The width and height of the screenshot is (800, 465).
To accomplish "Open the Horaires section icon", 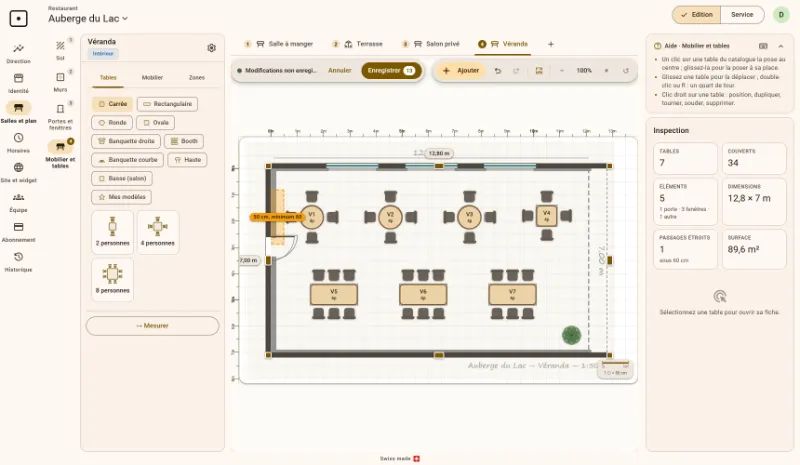I will [x=18, y=138].
